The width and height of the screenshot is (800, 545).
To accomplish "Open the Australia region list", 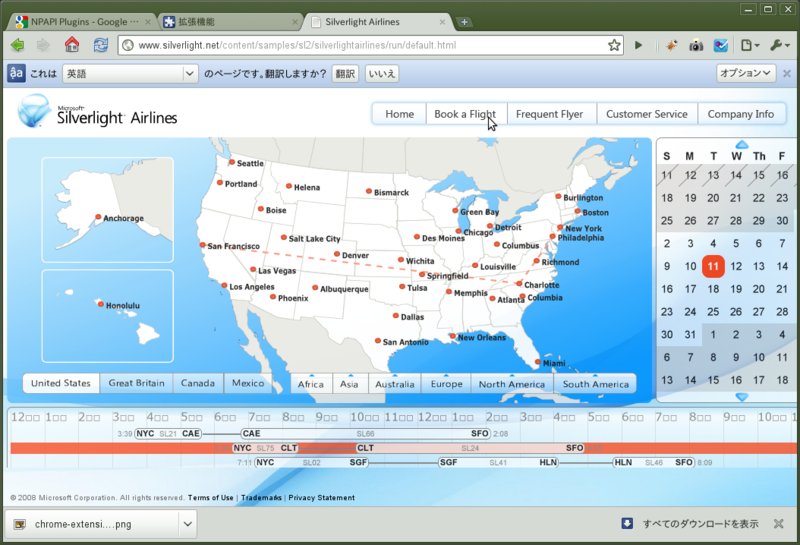I will pos(395,384).
